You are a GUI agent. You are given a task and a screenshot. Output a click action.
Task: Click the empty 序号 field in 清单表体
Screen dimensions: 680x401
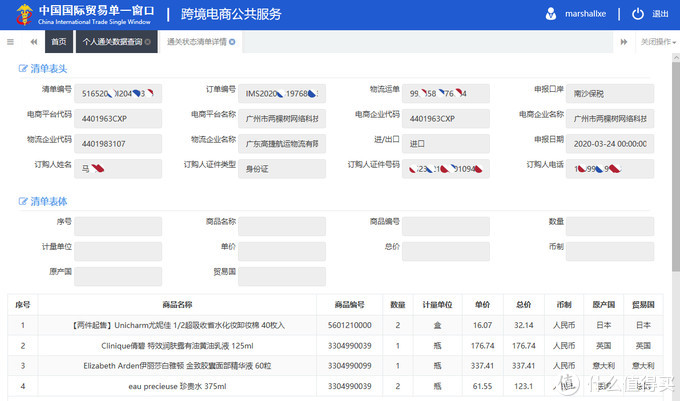click(118, 226)
